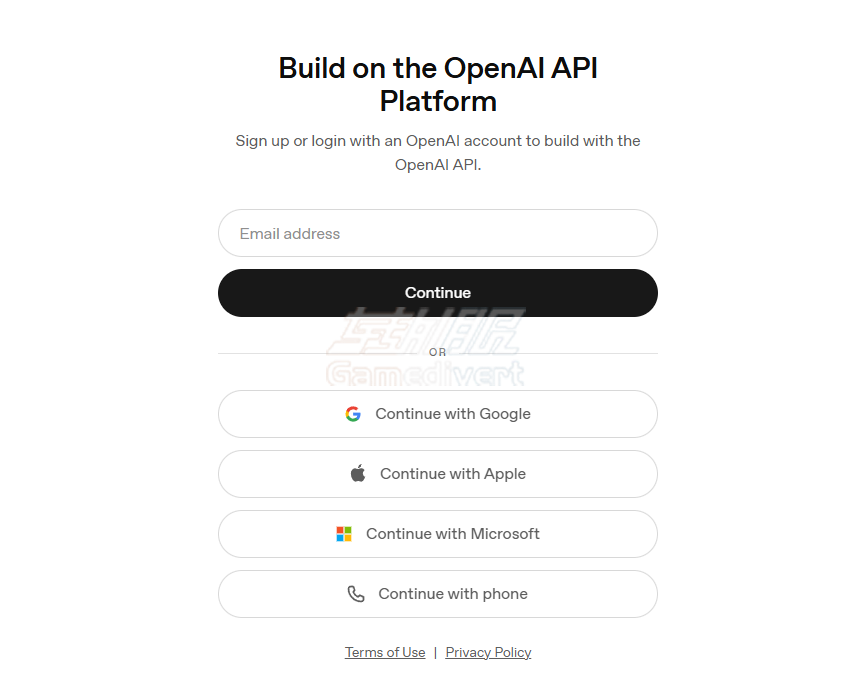The image size is (853, 692).
Task: Click the black Continue button
Action: (438, 292)
